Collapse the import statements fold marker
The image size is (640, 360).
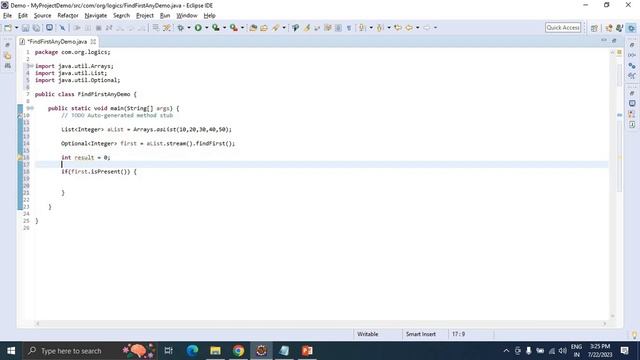tap(31, 66)
